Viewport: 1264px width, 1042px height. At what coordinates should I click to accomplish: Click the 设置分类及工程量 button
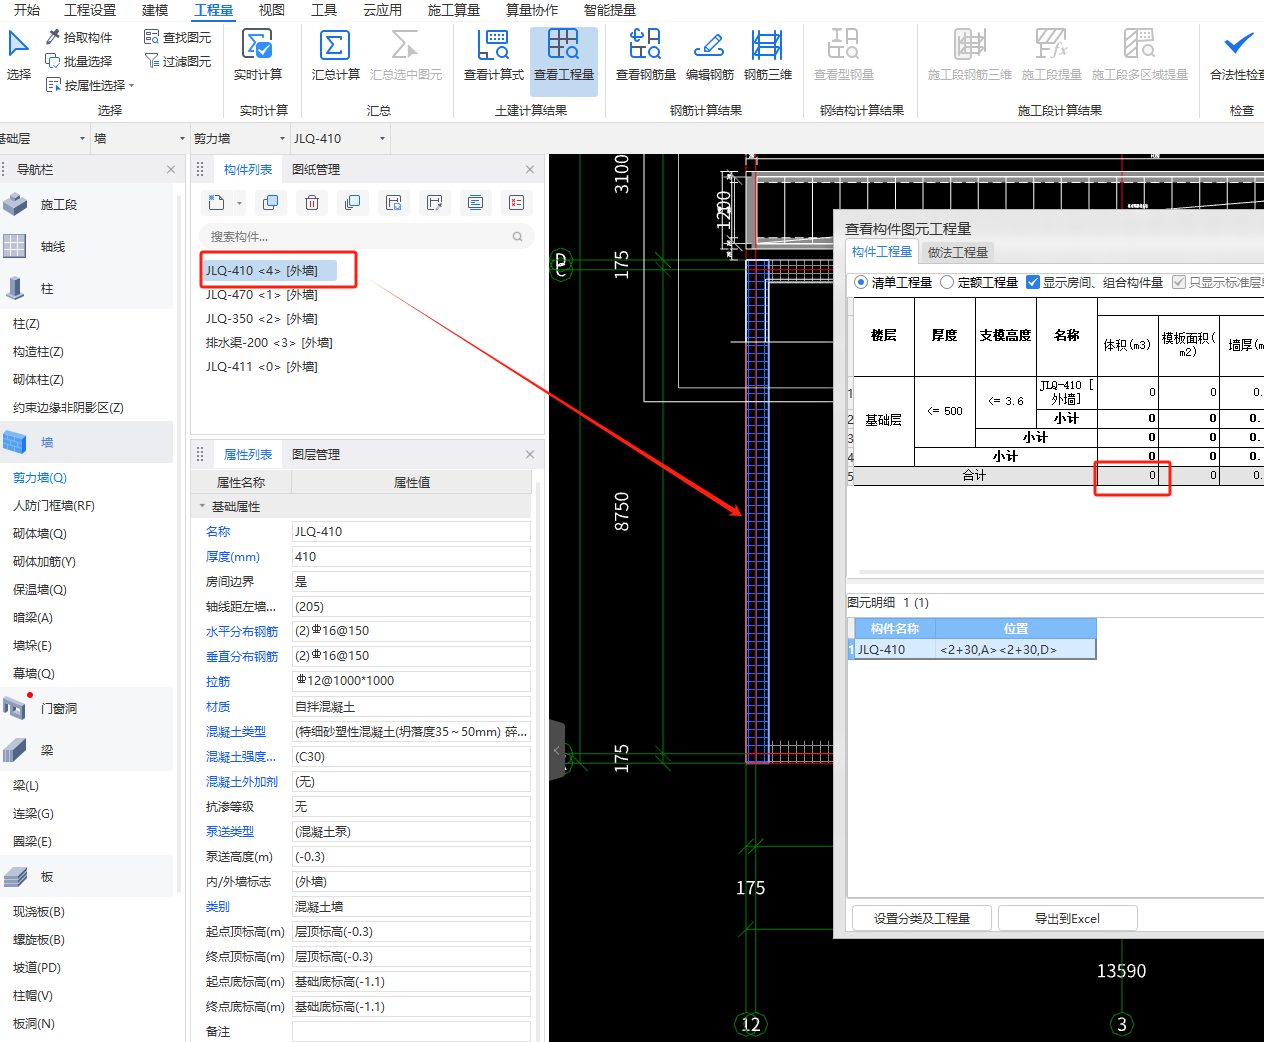(x=922, y=918)
